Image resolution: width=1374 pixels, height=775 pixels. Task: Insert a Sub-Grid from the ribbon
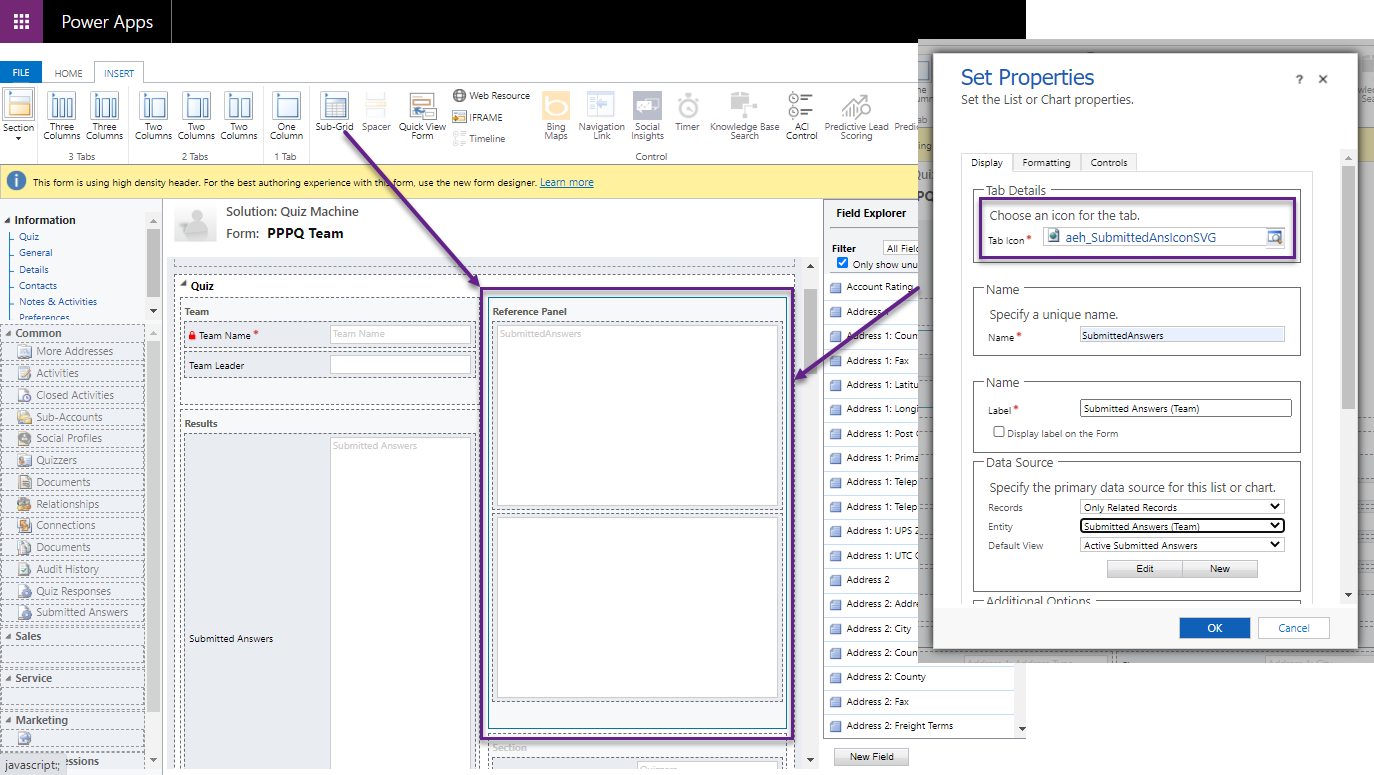(334, 112)
